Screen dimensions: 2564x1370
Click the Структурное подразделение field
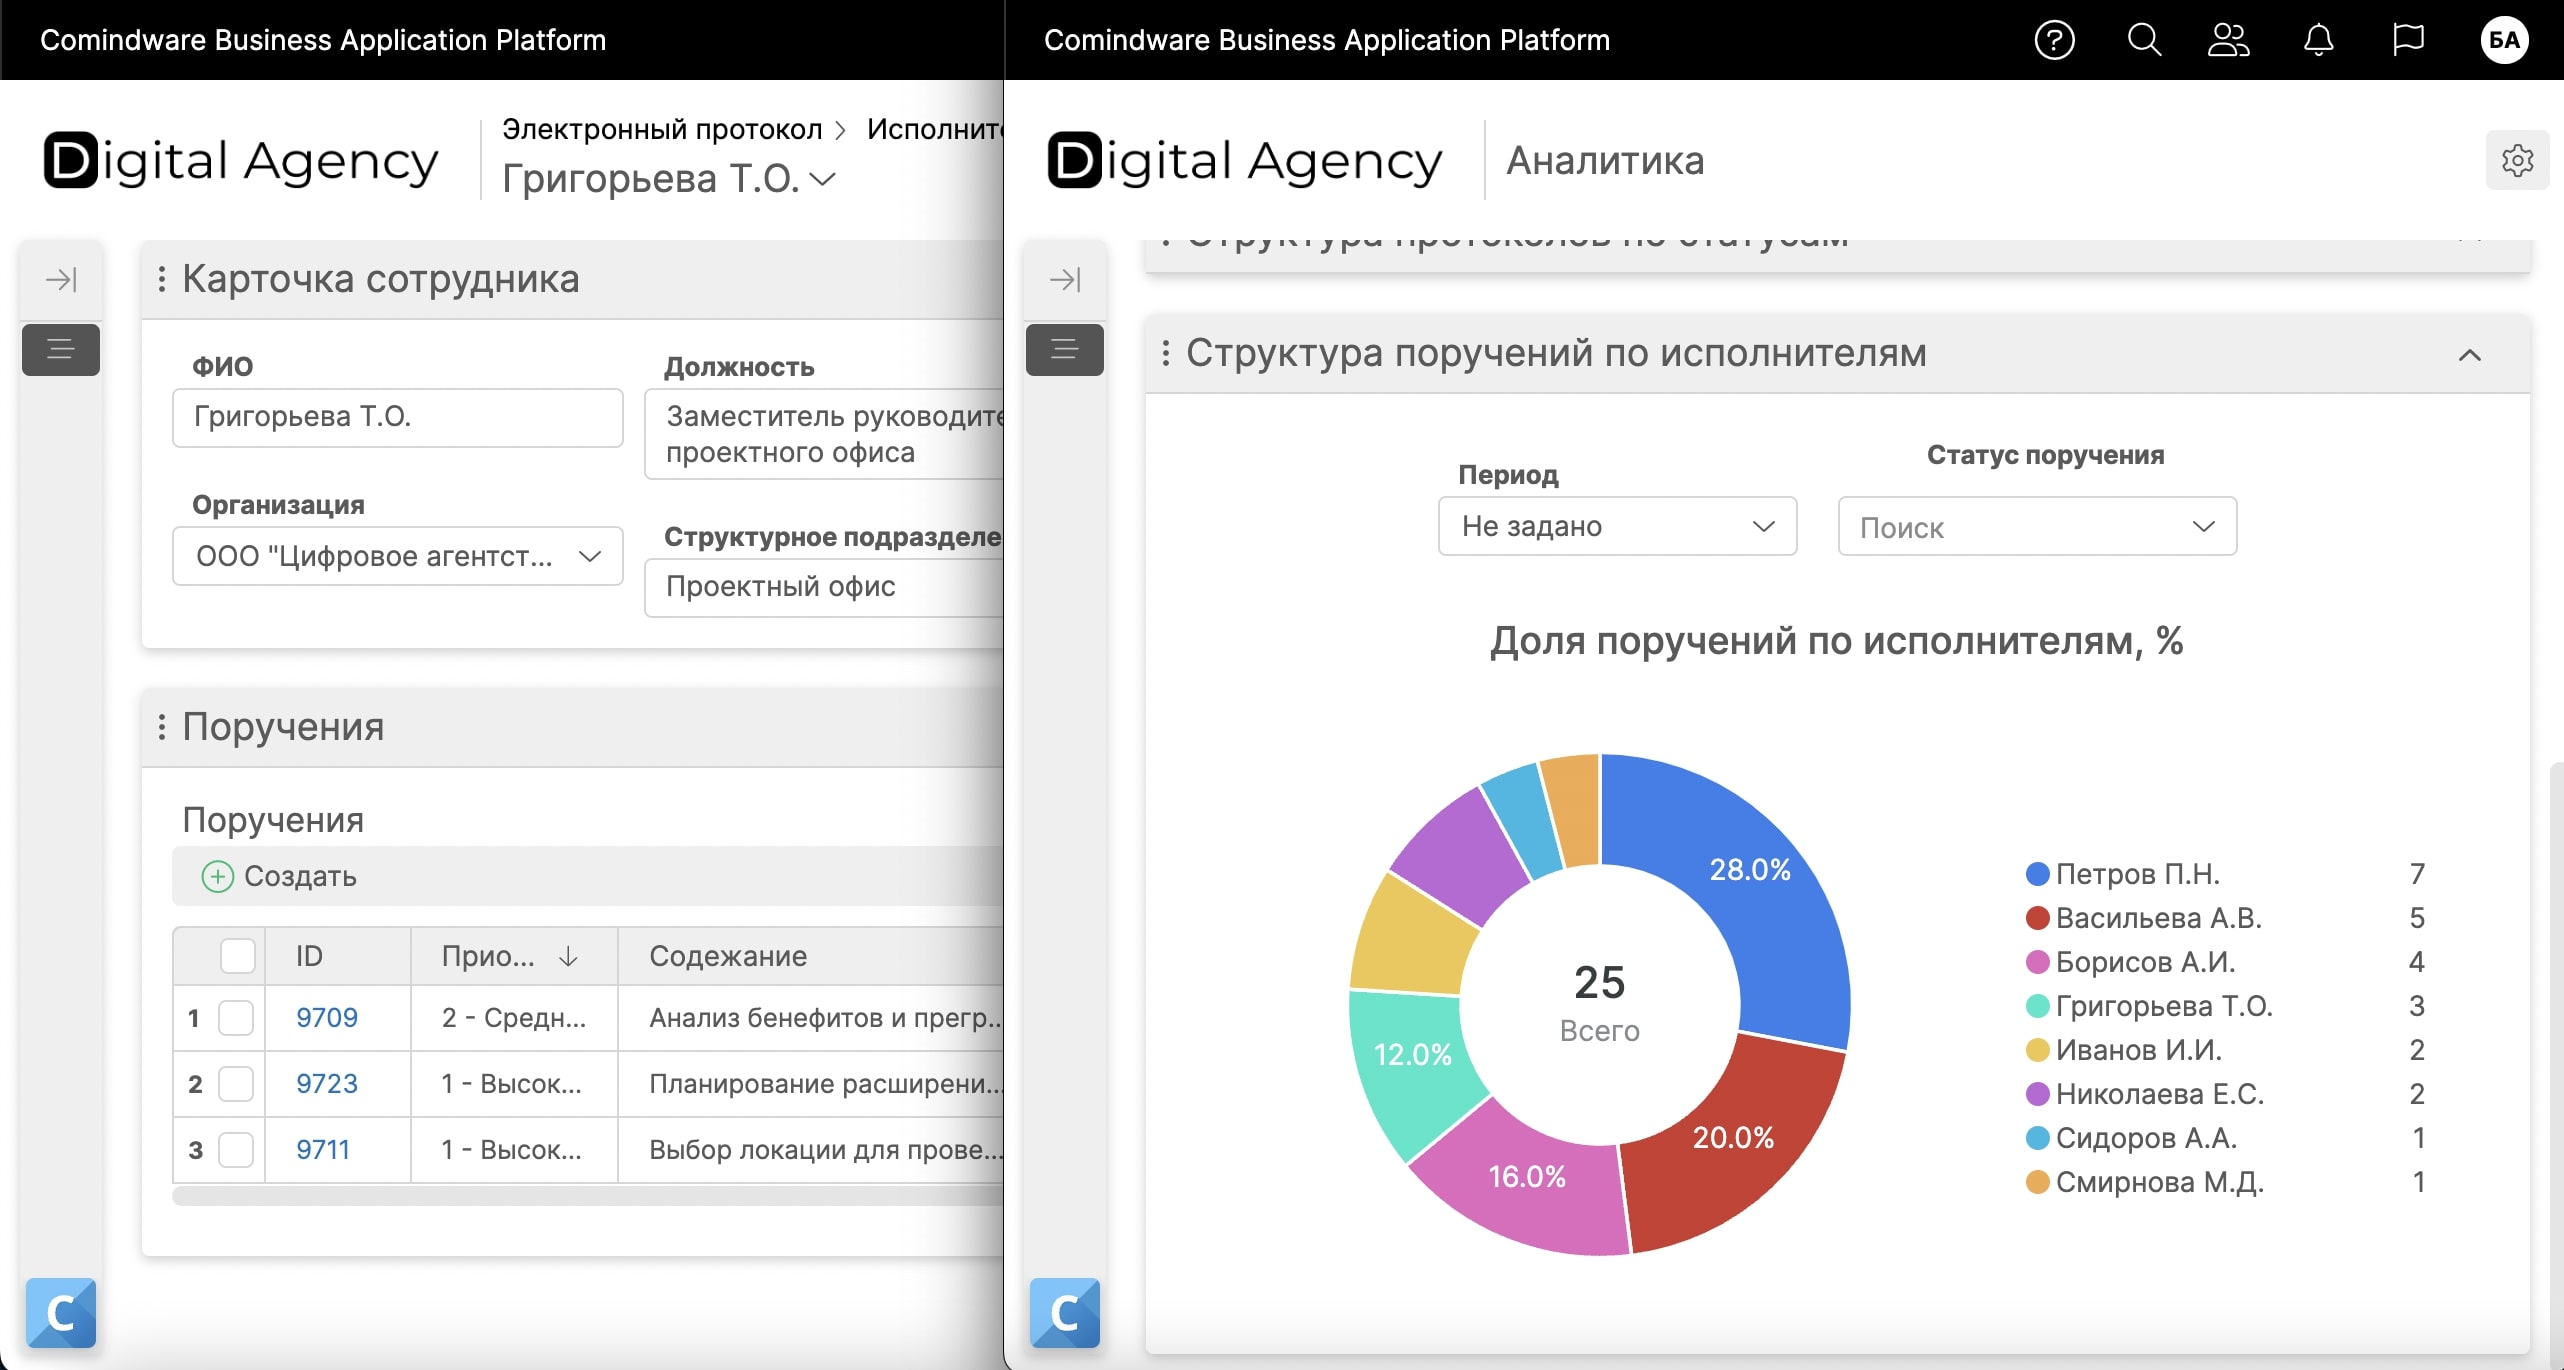pos(824,587)
